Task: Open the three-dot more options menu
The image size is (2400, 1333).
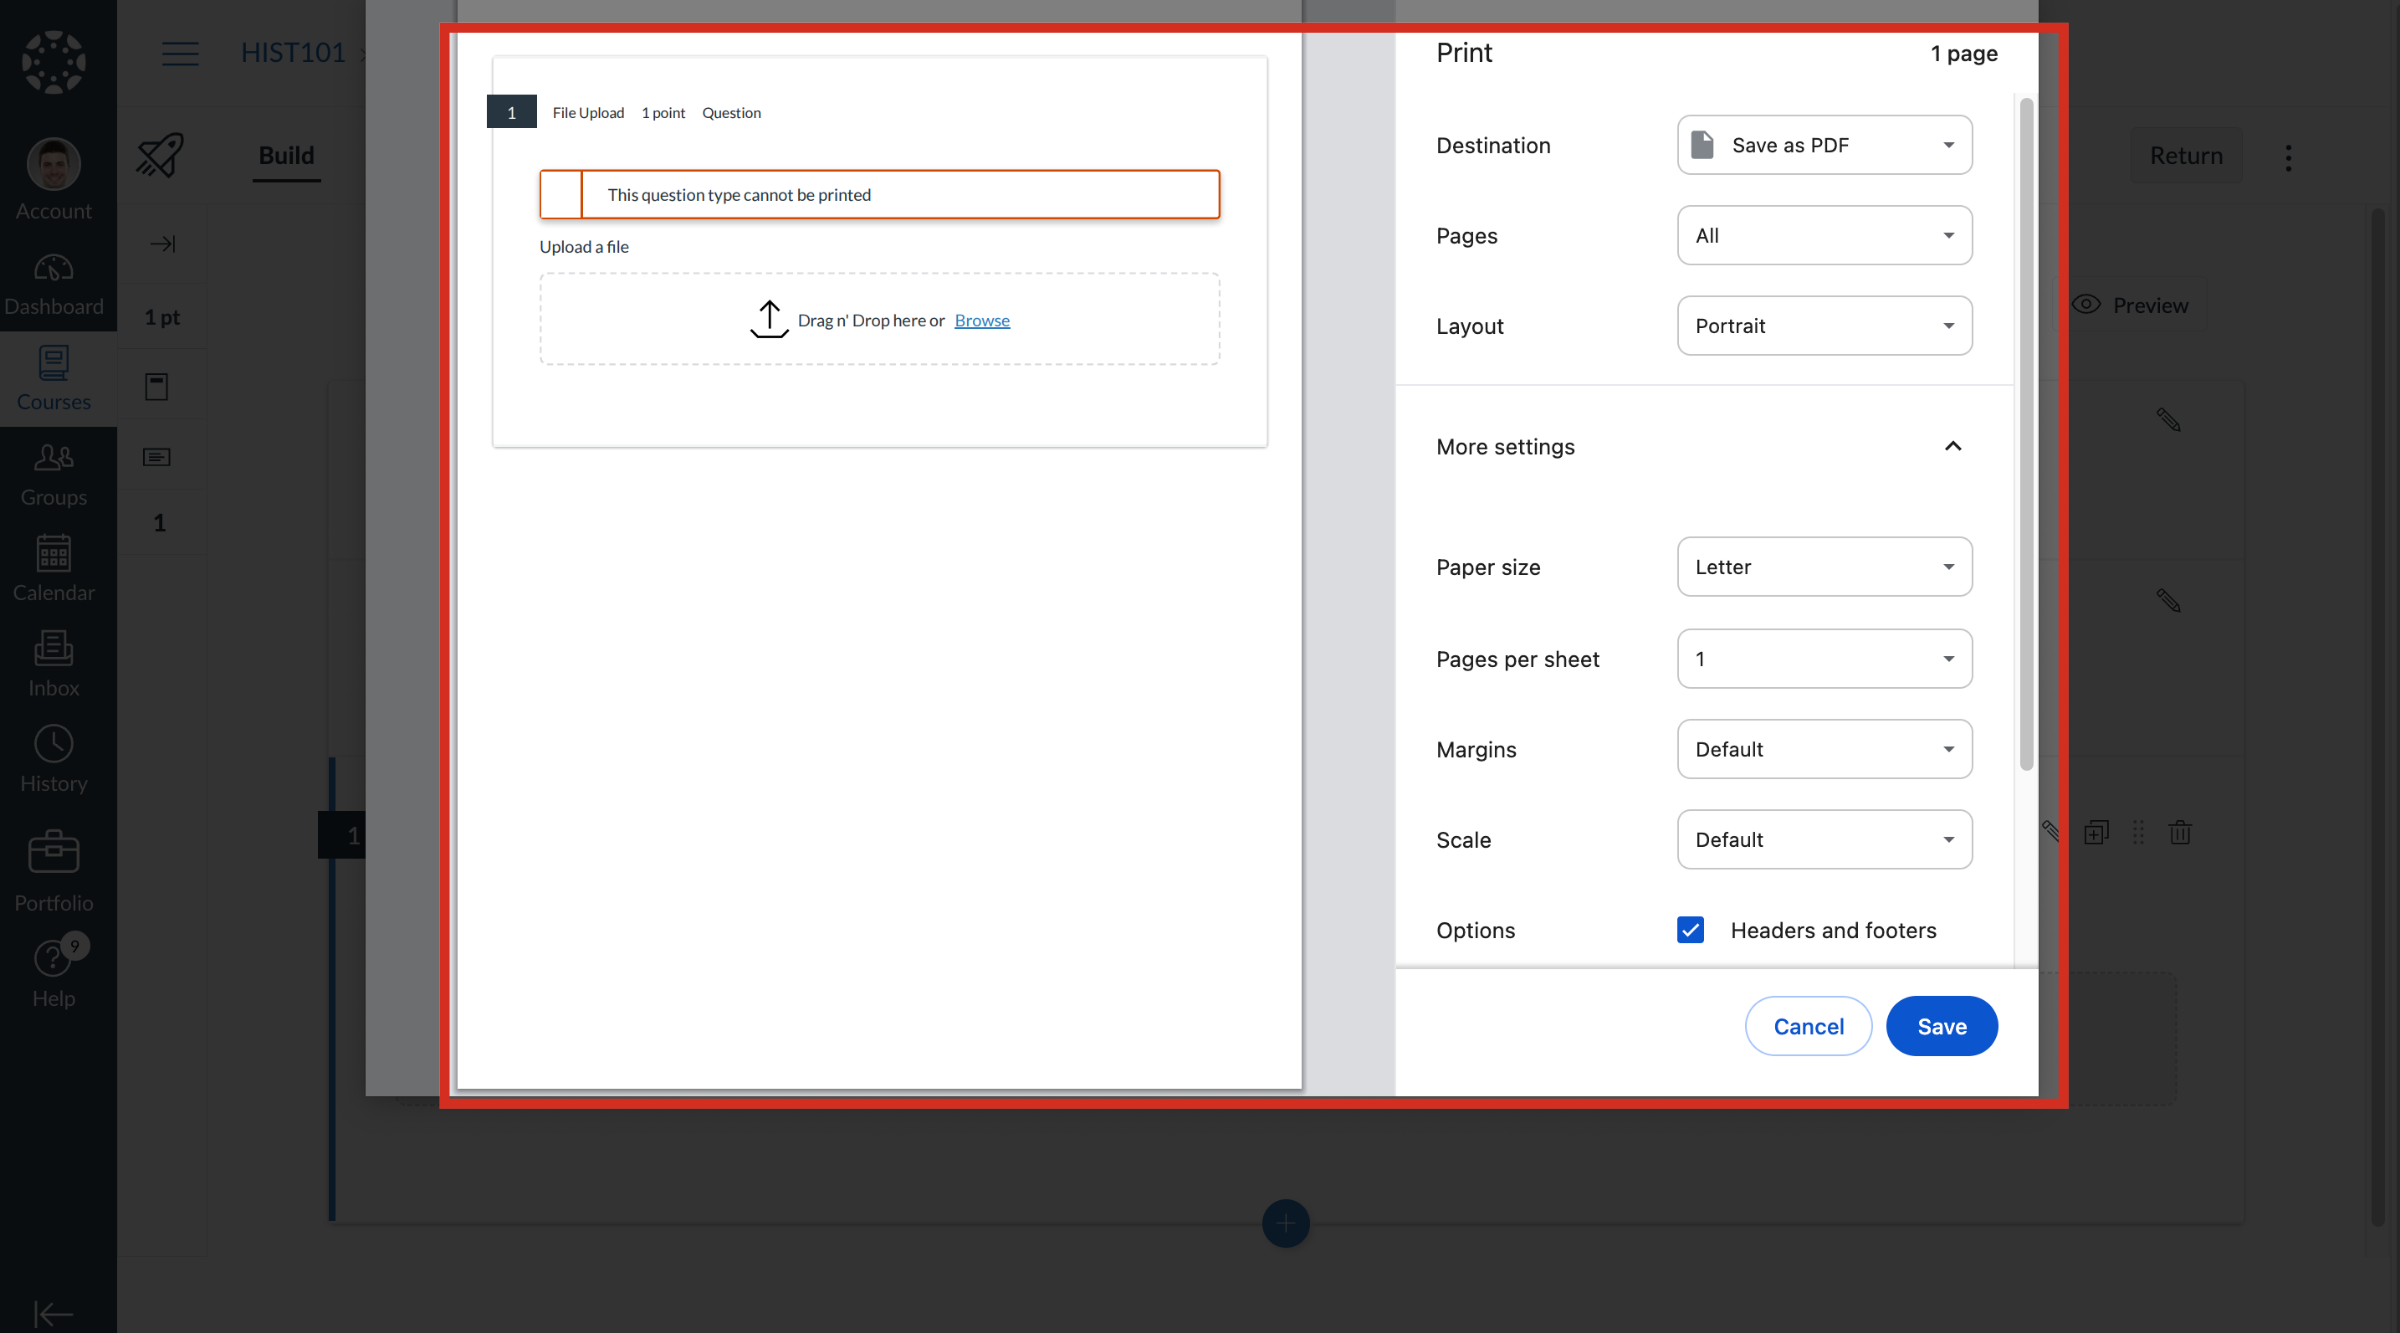Action: tap(2288, 157)
